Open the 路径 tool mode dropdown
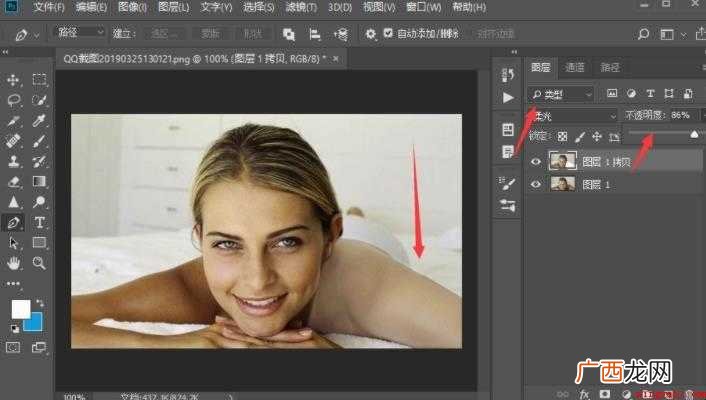This screenshot has height=400, width=706. [80, 32]
